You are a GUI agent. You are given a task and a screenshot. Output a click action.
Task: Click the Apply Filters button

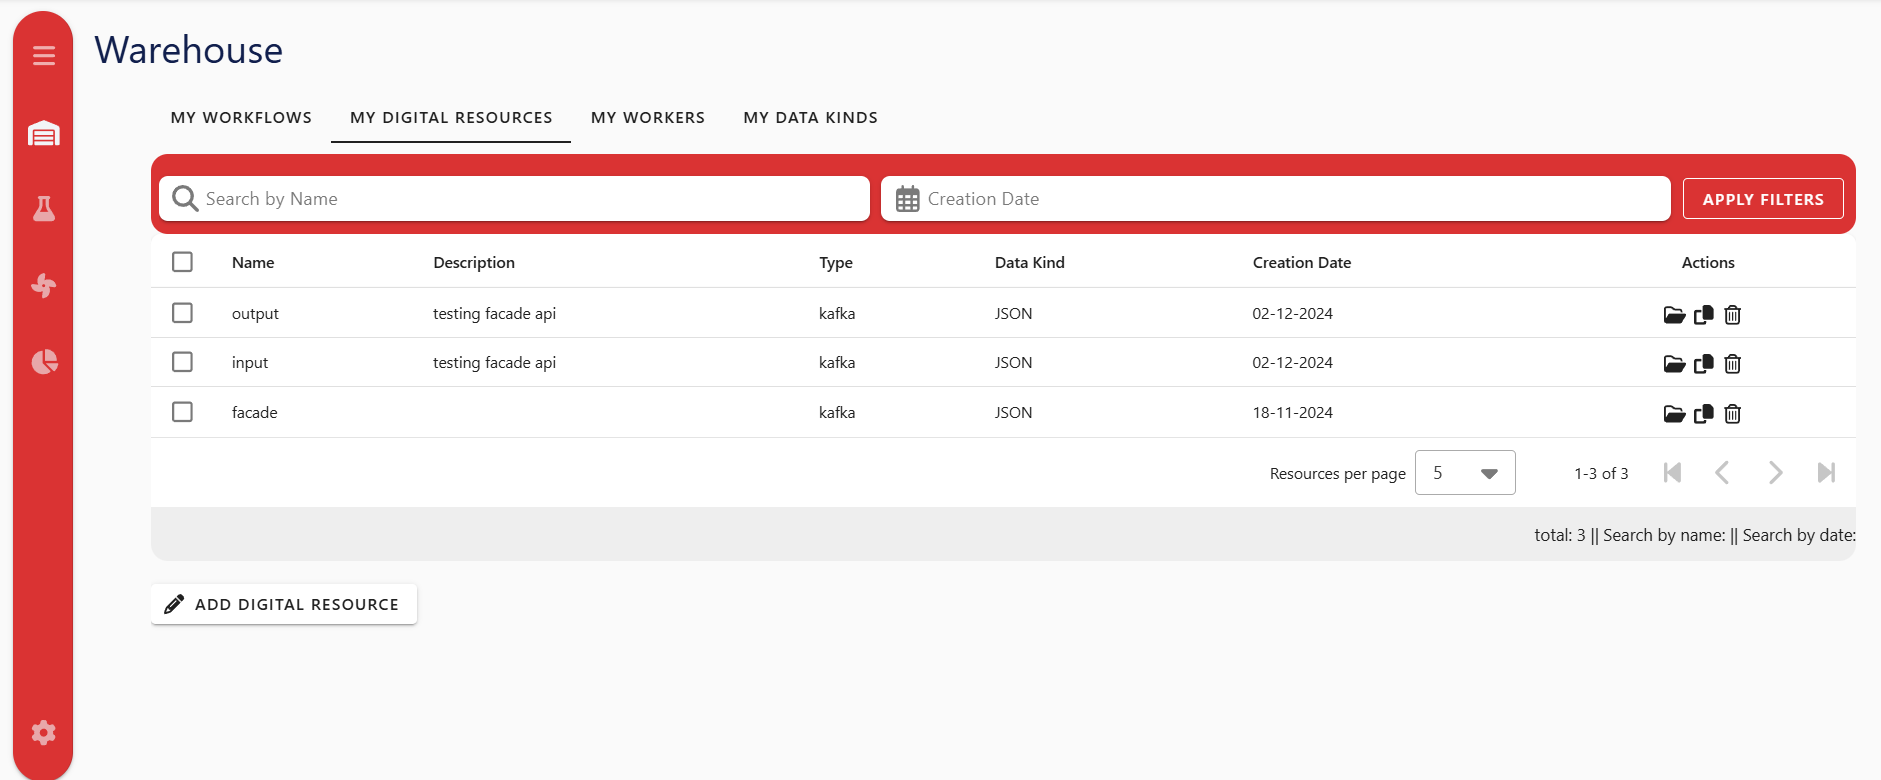1762,199
